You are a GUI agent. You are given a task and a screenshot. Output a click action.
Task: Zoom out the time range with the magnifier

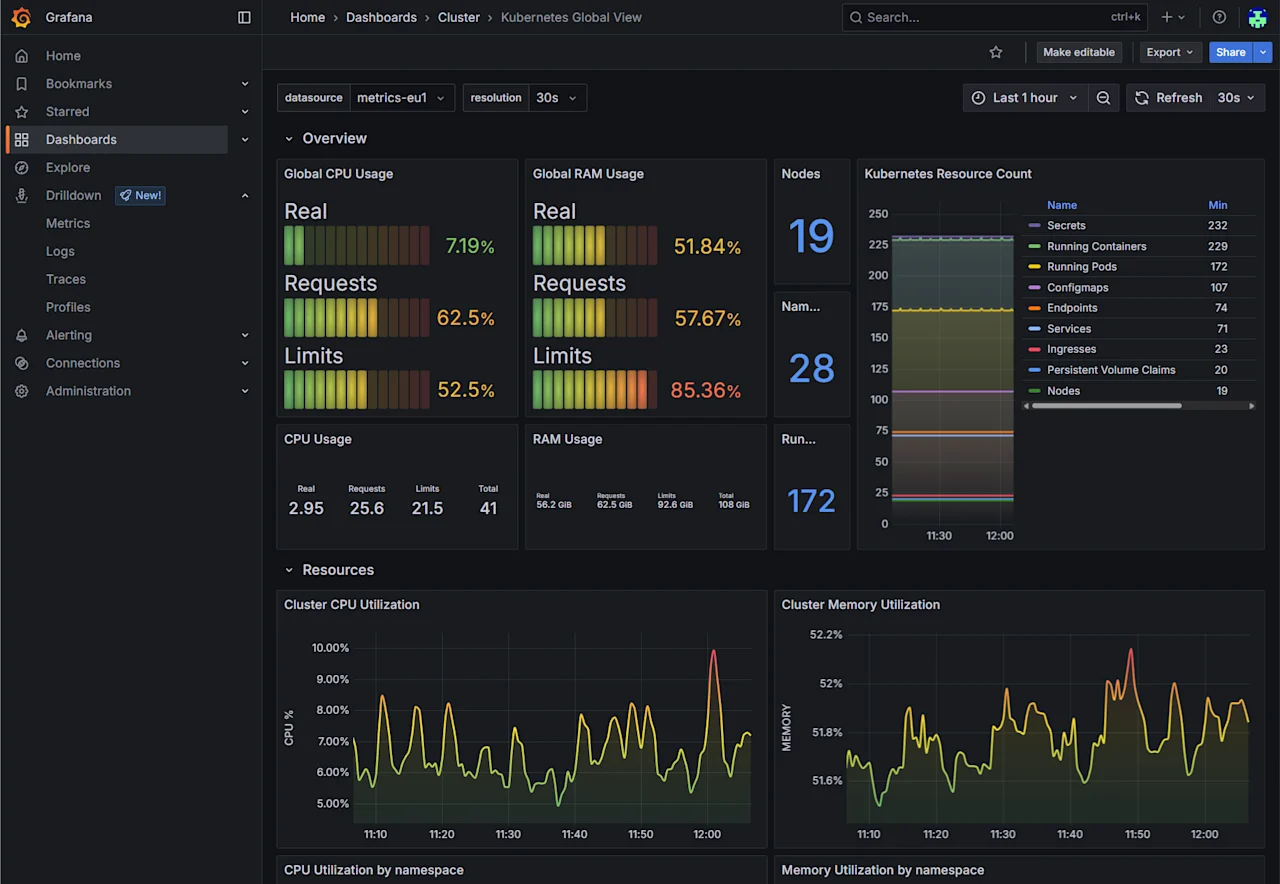click(1104, 97)
